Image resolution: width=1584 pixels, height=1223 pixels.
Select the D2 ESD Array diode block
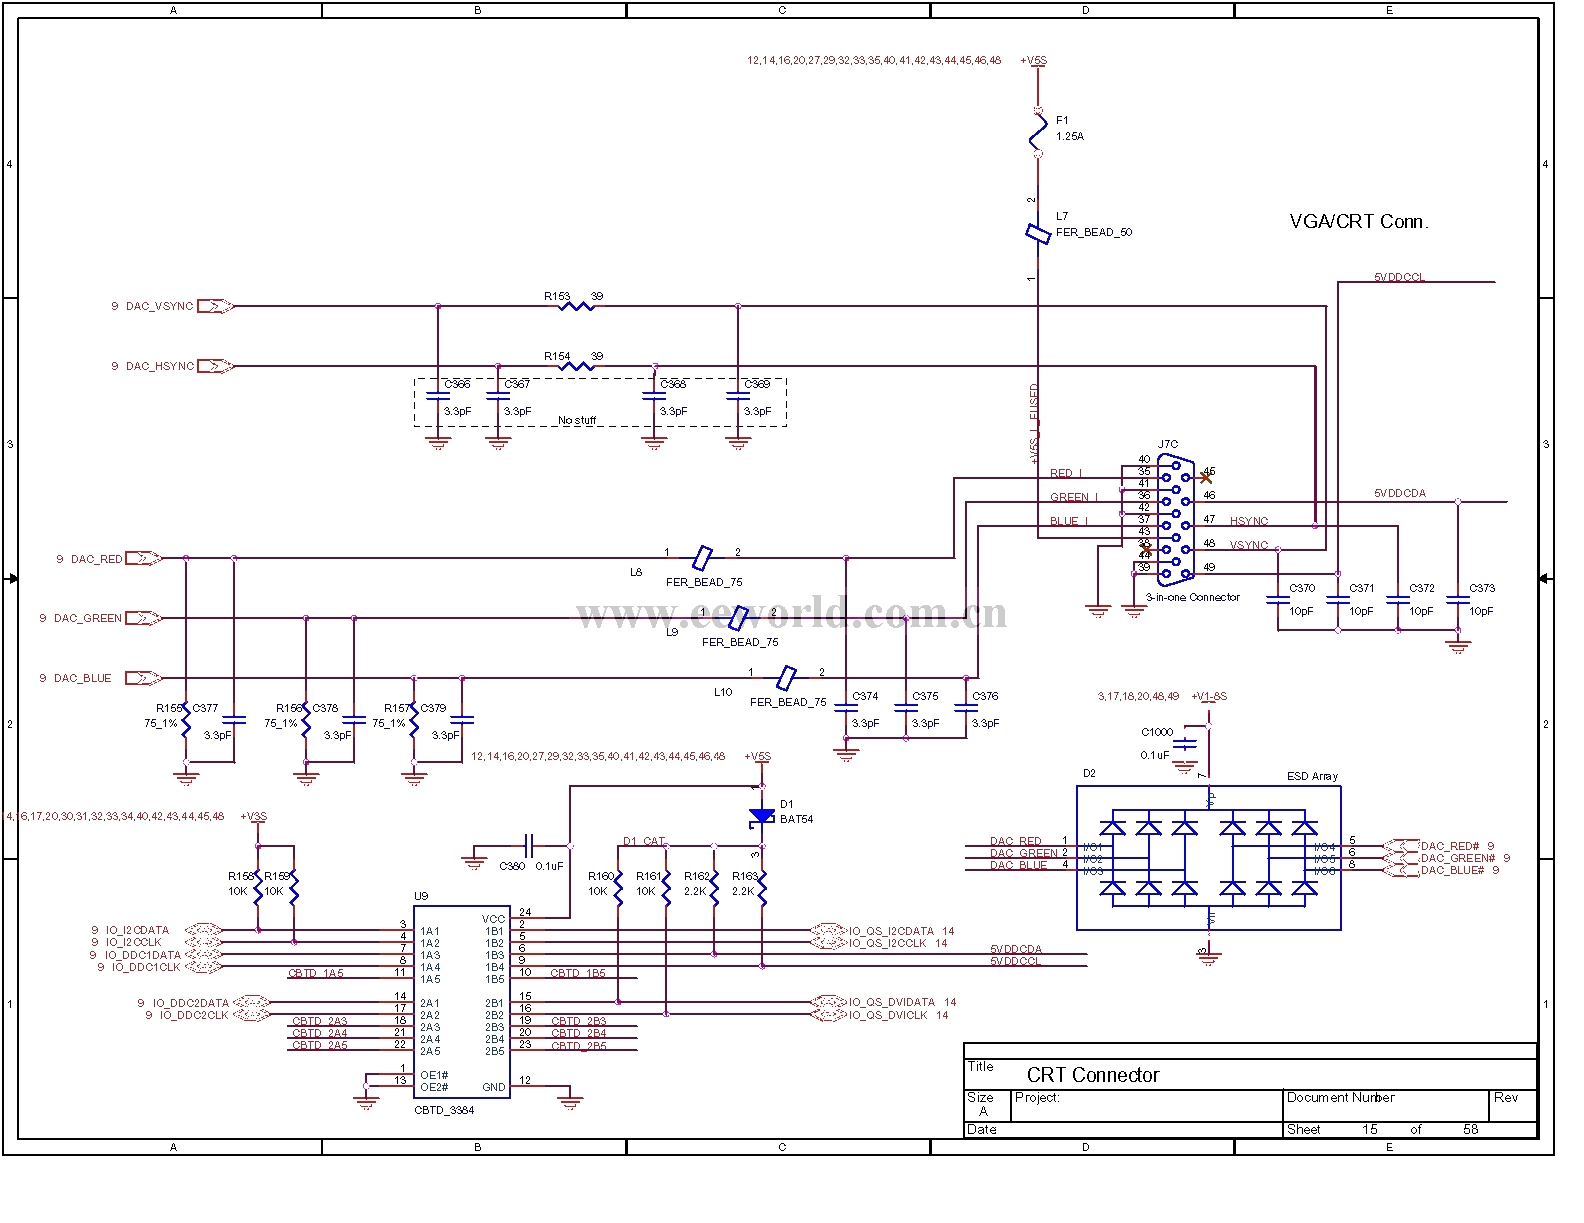tap(1208, 858)
